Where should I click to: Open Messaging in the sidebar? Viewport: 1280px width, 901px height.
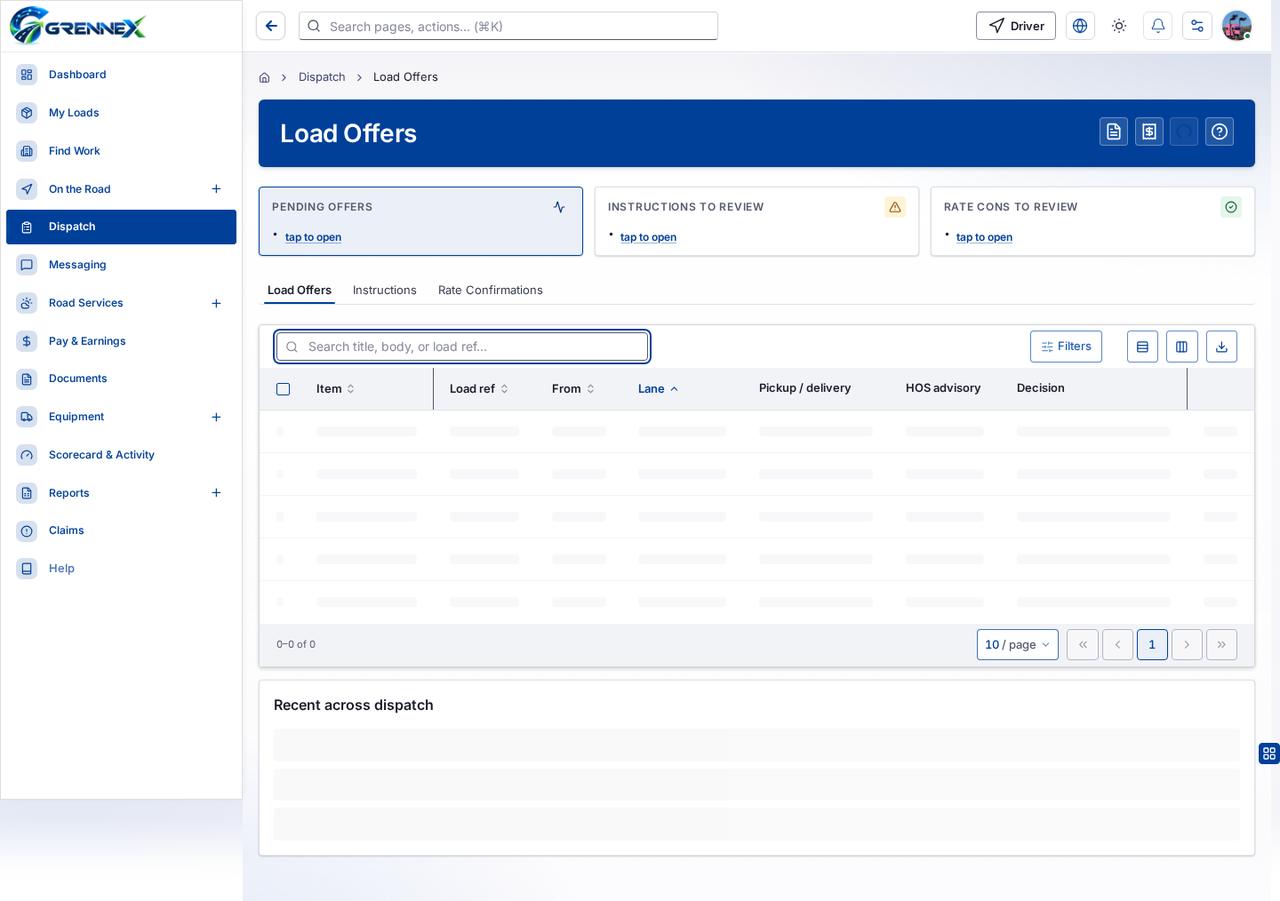point(121,265)
